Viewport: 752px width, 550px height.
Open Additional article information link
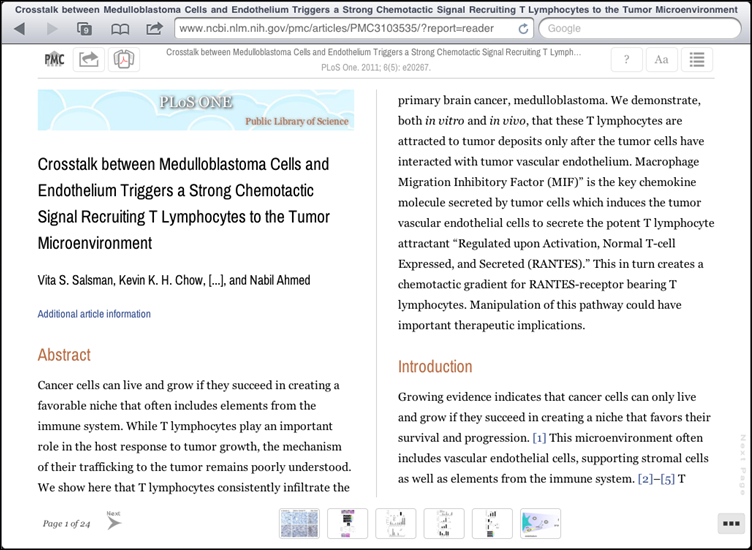pyautogui.click(x=94, y=314)
